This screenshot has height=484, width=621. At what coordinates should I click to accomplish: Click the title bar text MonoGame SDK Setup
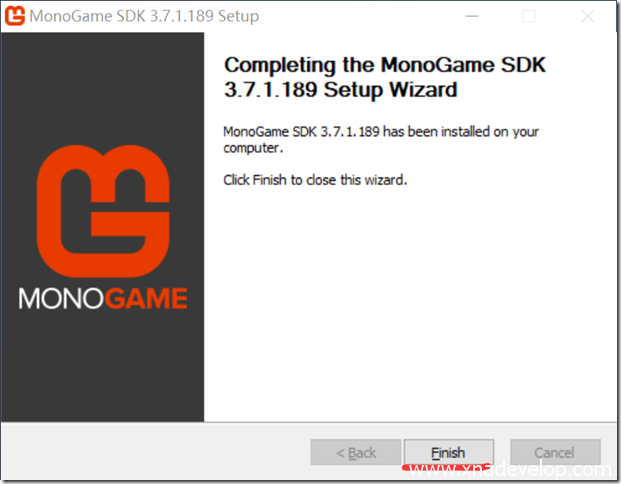tap(144, 16)
